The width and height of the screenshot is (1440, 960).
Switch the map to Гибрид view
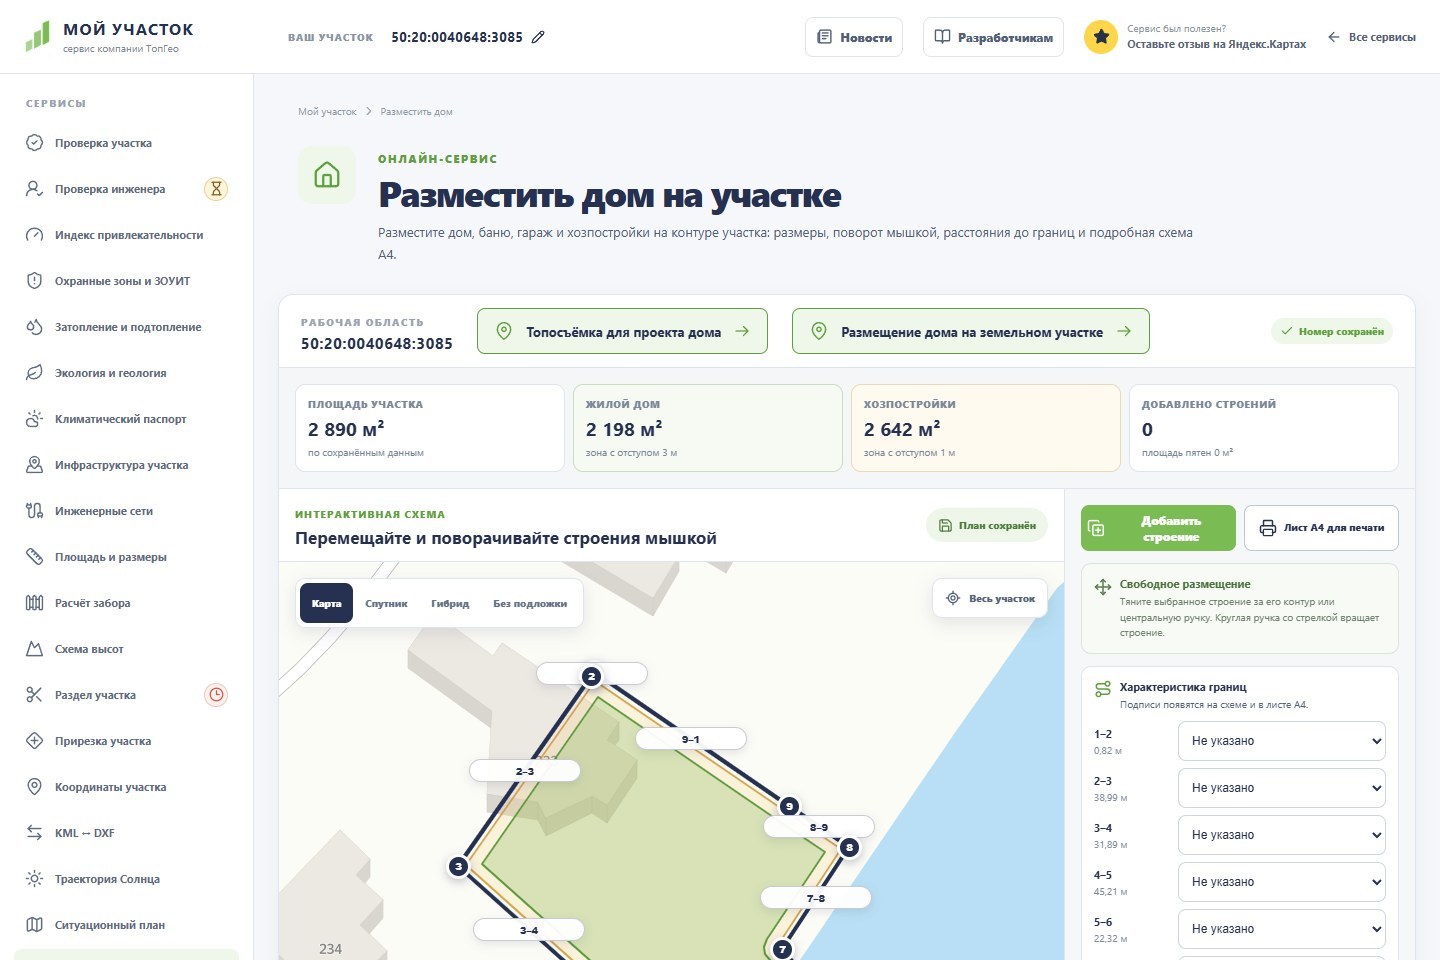click(450, 603)
